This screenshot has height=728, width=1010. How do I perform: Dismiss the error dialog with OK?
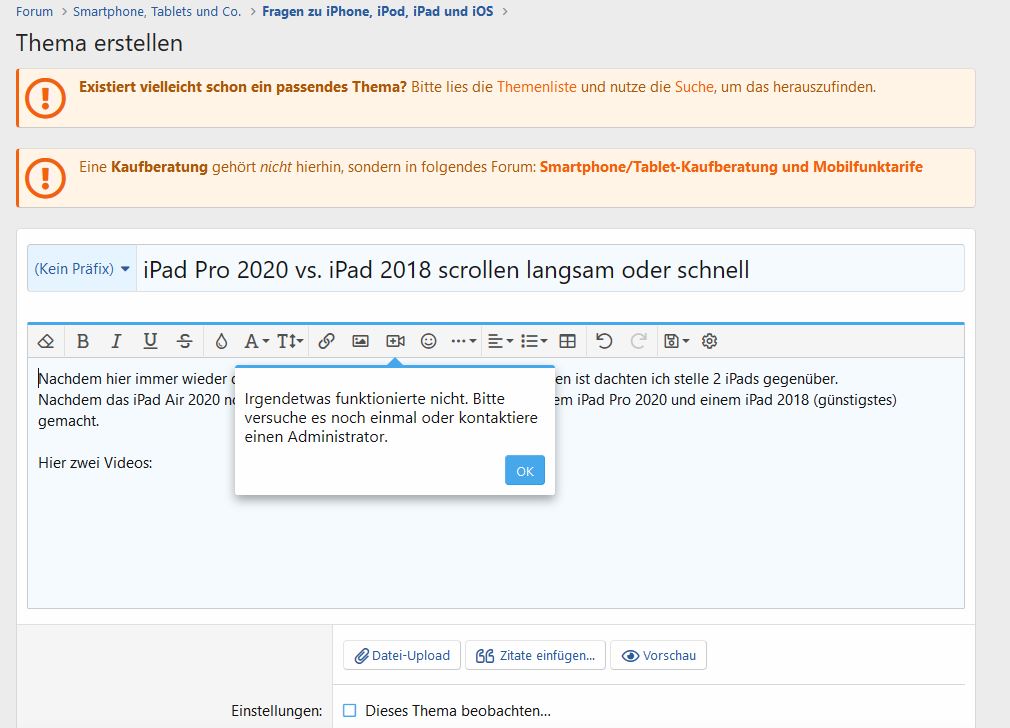[525, 470]
